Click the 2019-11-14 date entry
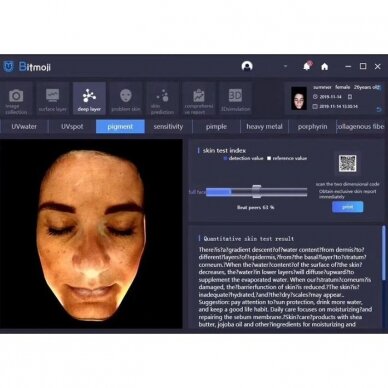Viewport: 388px width, 388px height. (x=330, y=97)
